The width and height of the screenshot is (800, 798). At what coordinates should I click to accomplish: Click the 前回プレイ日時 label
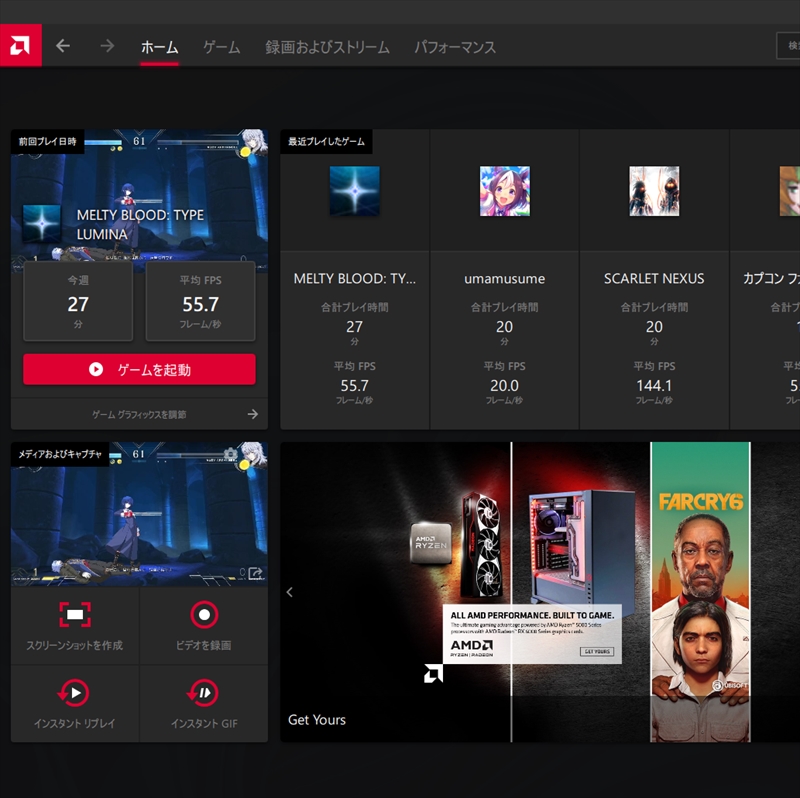(x=47, y=141)
